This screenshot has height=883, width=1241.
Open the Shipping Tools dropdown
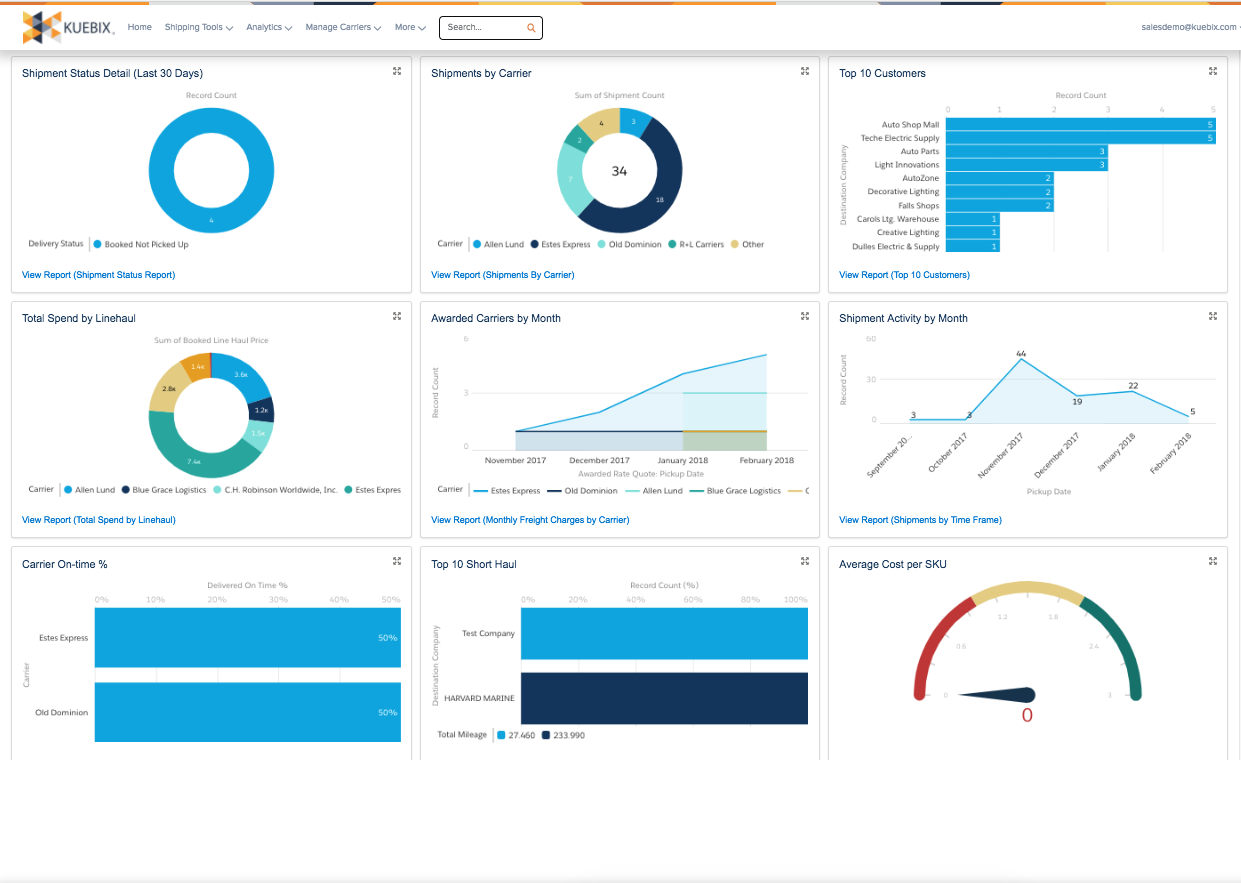click(198, 28)
